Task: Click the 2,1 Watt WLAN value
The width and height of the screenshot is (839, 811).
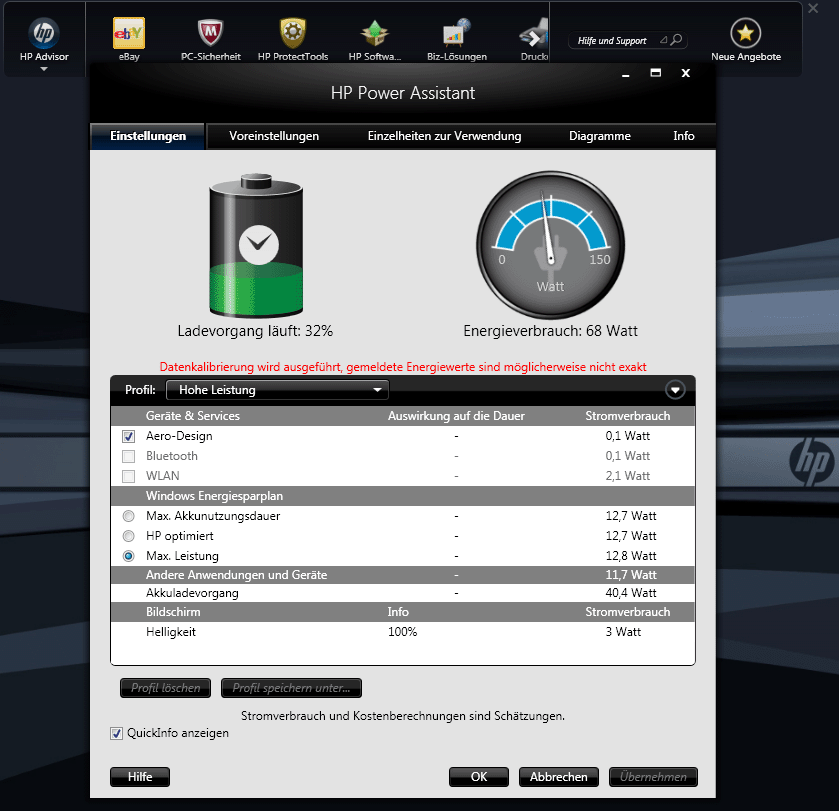Action: pyautogui.click(x=628, y=476)
